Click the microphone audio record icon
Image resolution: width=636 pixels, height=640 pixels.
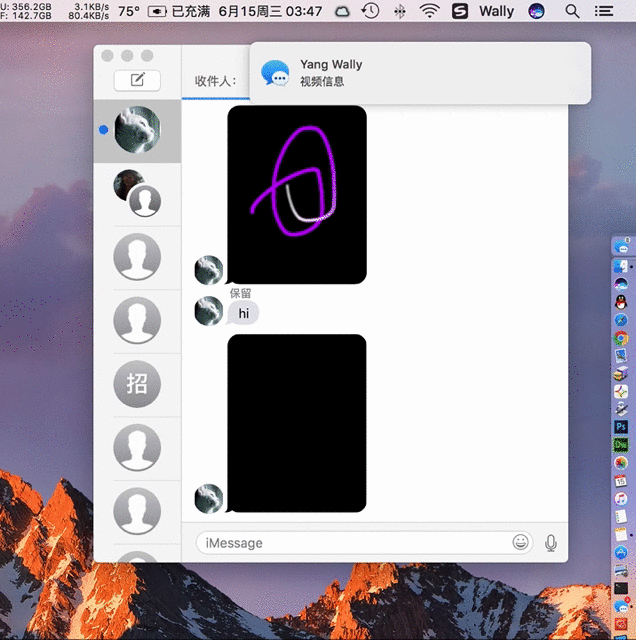click(x=551, y=543)
